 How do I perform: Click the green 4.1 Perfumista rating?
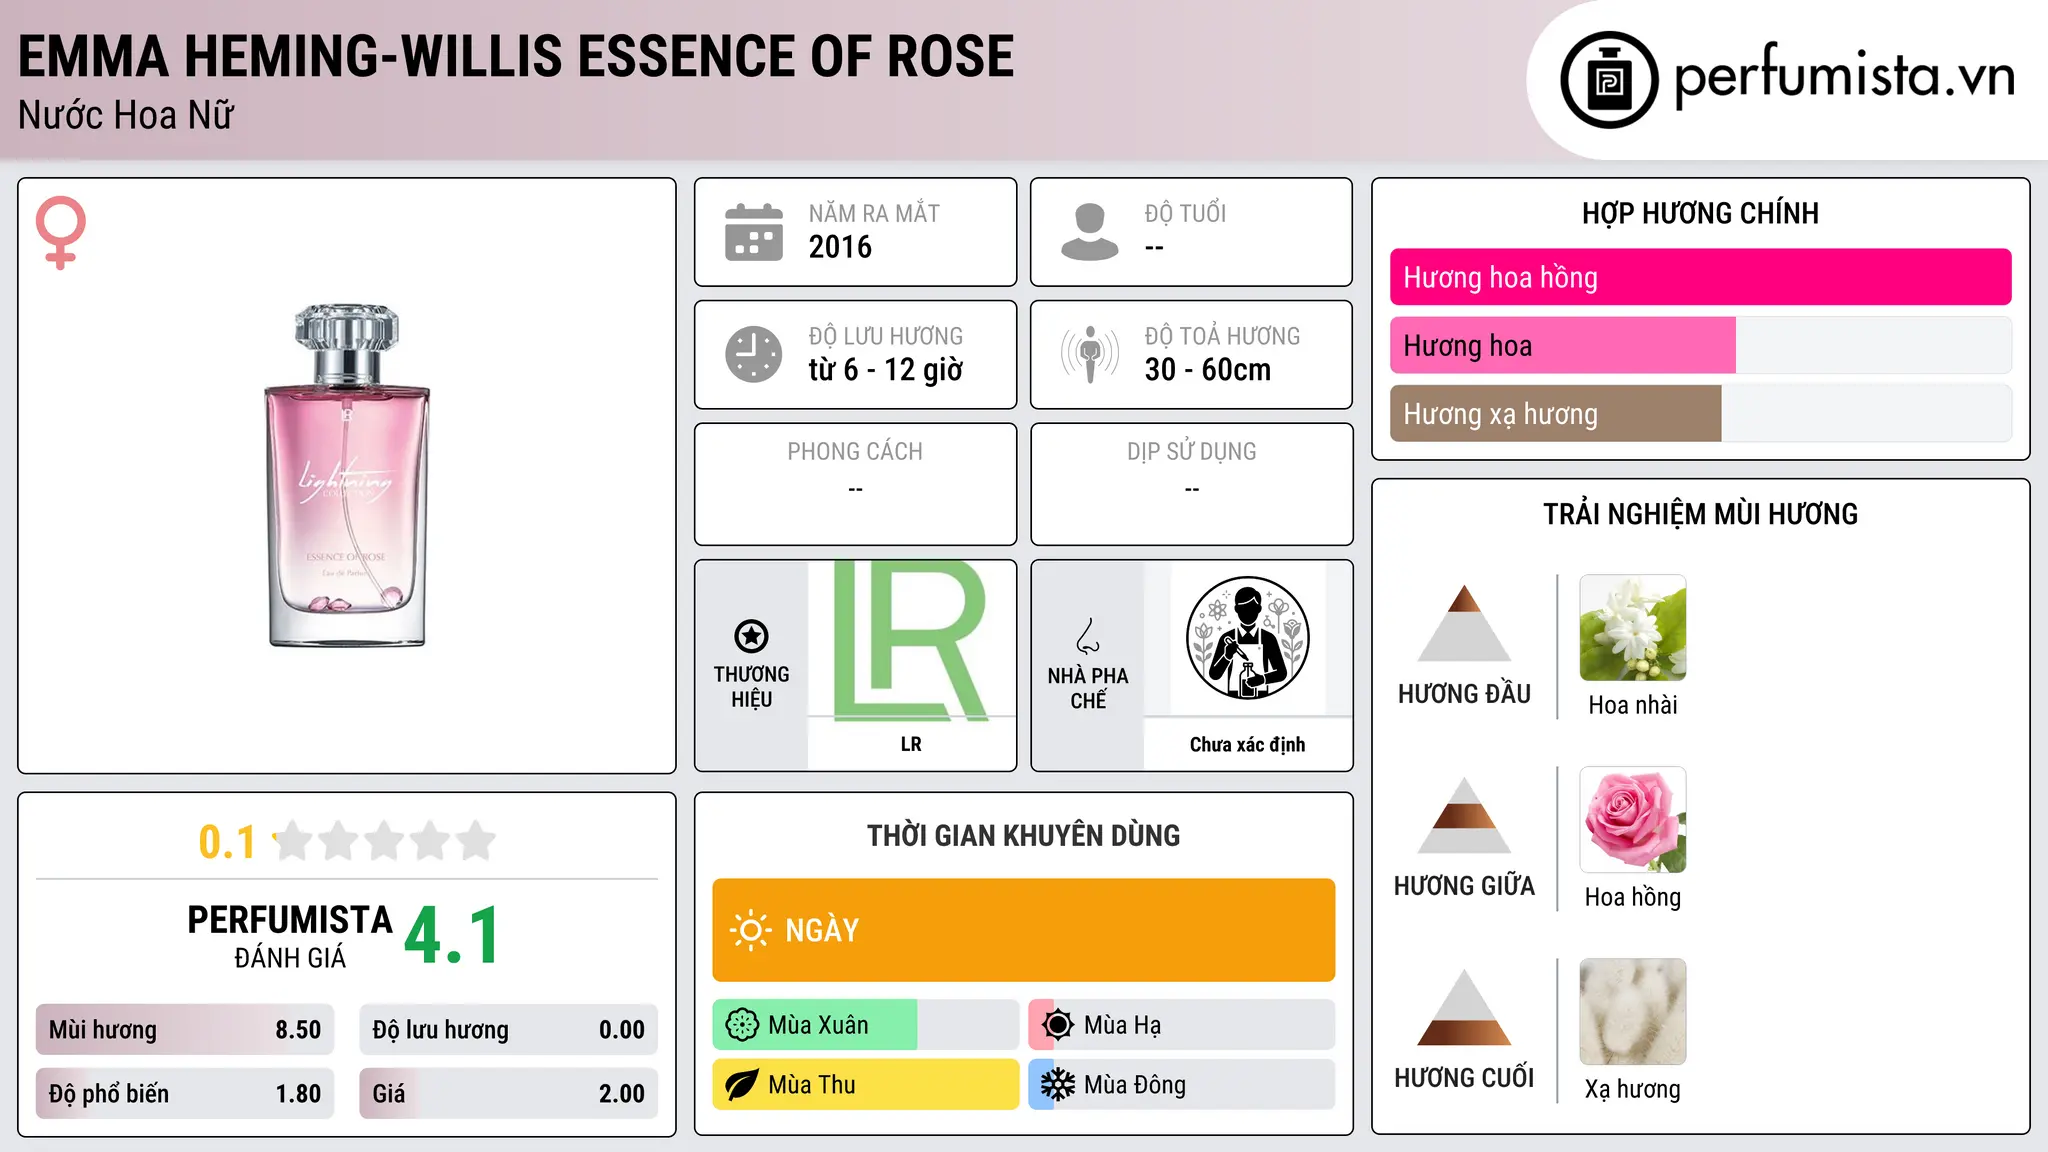452,936
